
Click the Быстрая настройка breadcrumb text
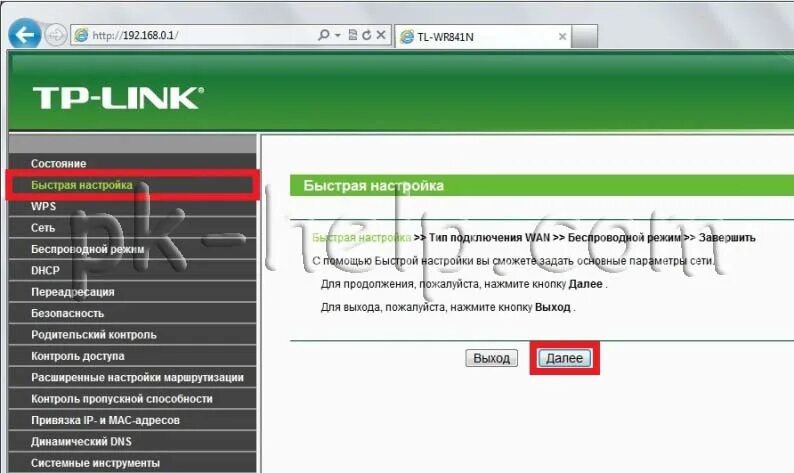[x=361, y=238]
